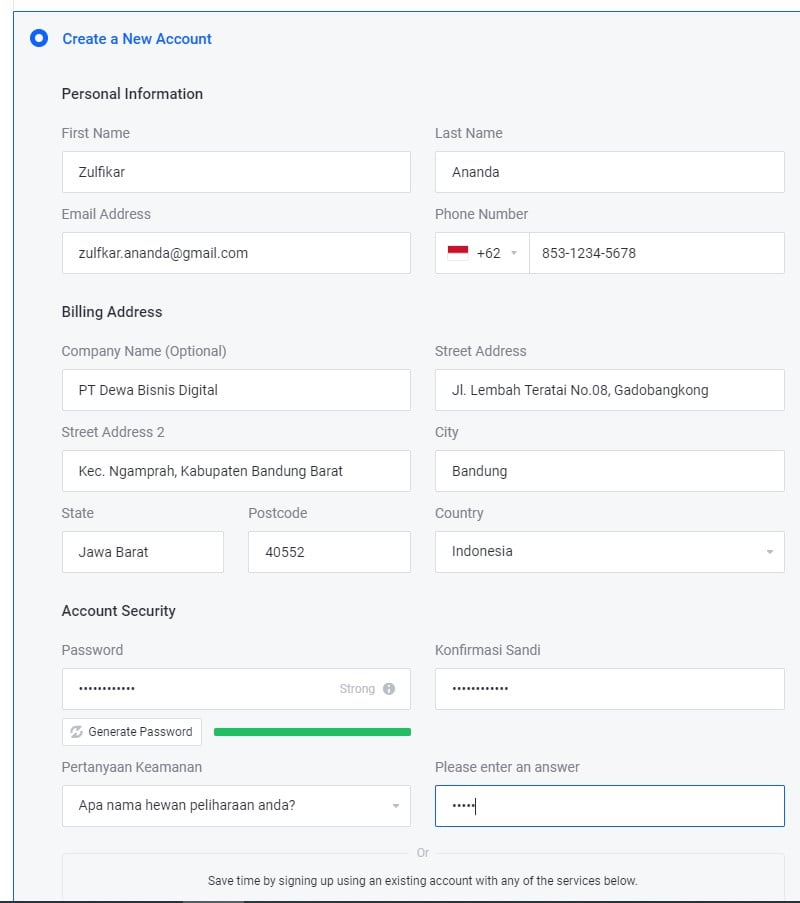Click the Indonesia flag icon
The width and height of the screenshot is (800, 903).
click(x=458, y=253)
